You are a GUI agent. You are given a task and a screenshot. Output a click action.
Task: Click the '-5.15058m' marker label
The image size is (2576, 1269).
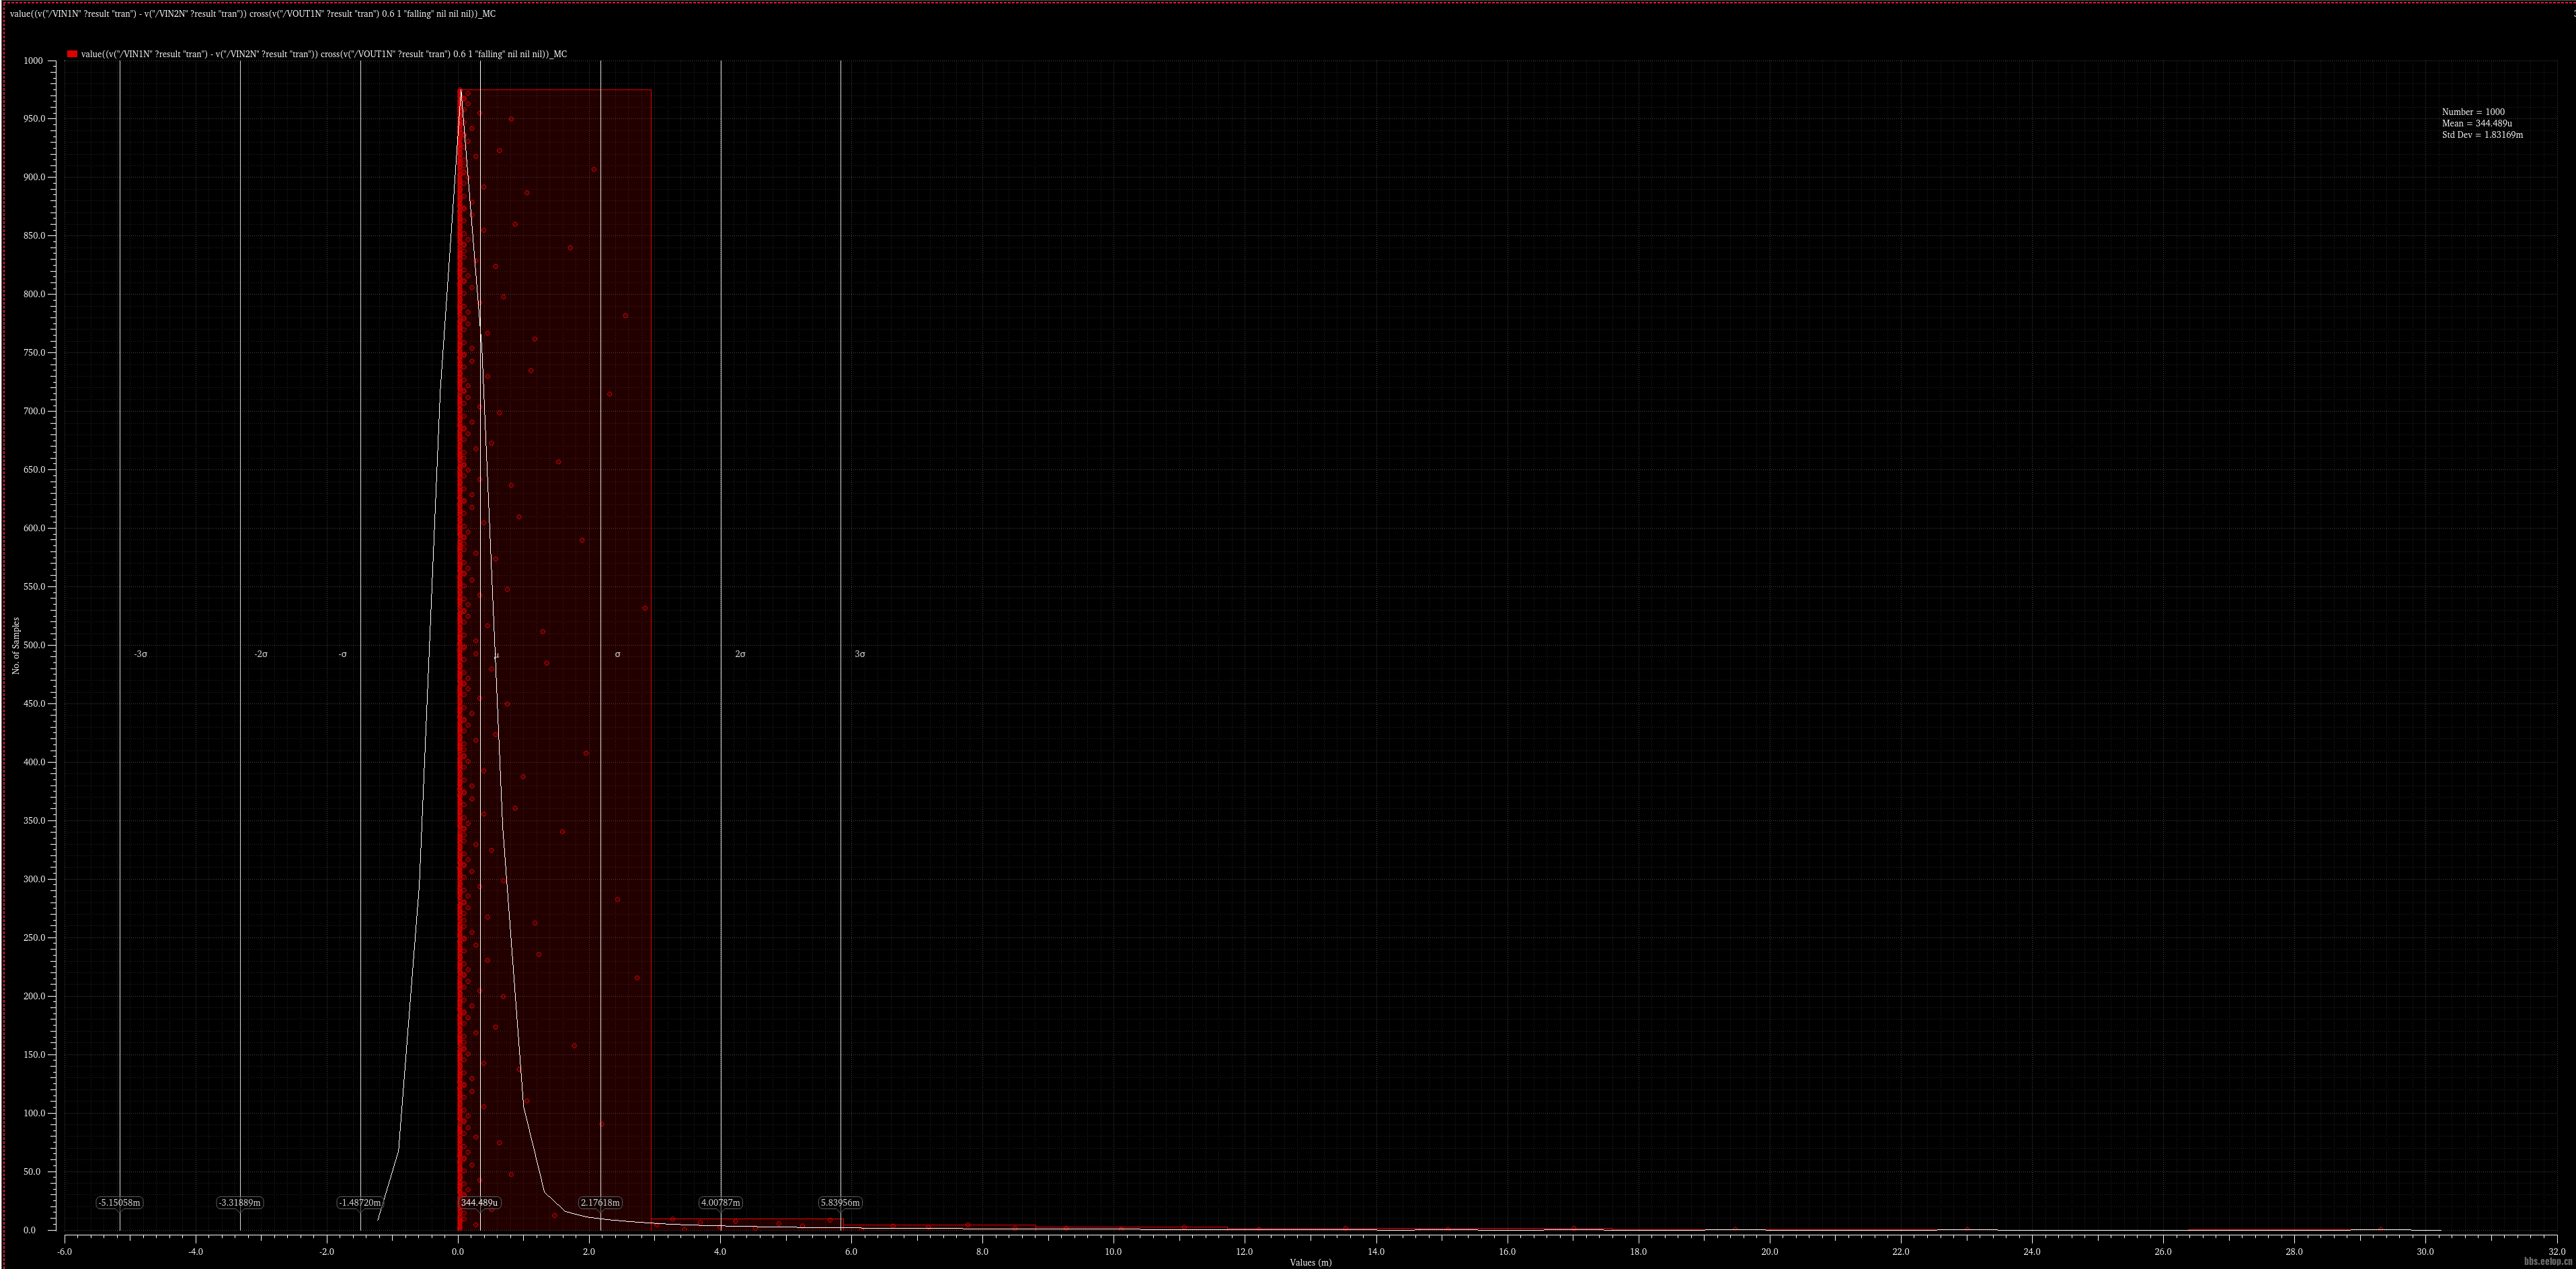[120, 1202]
